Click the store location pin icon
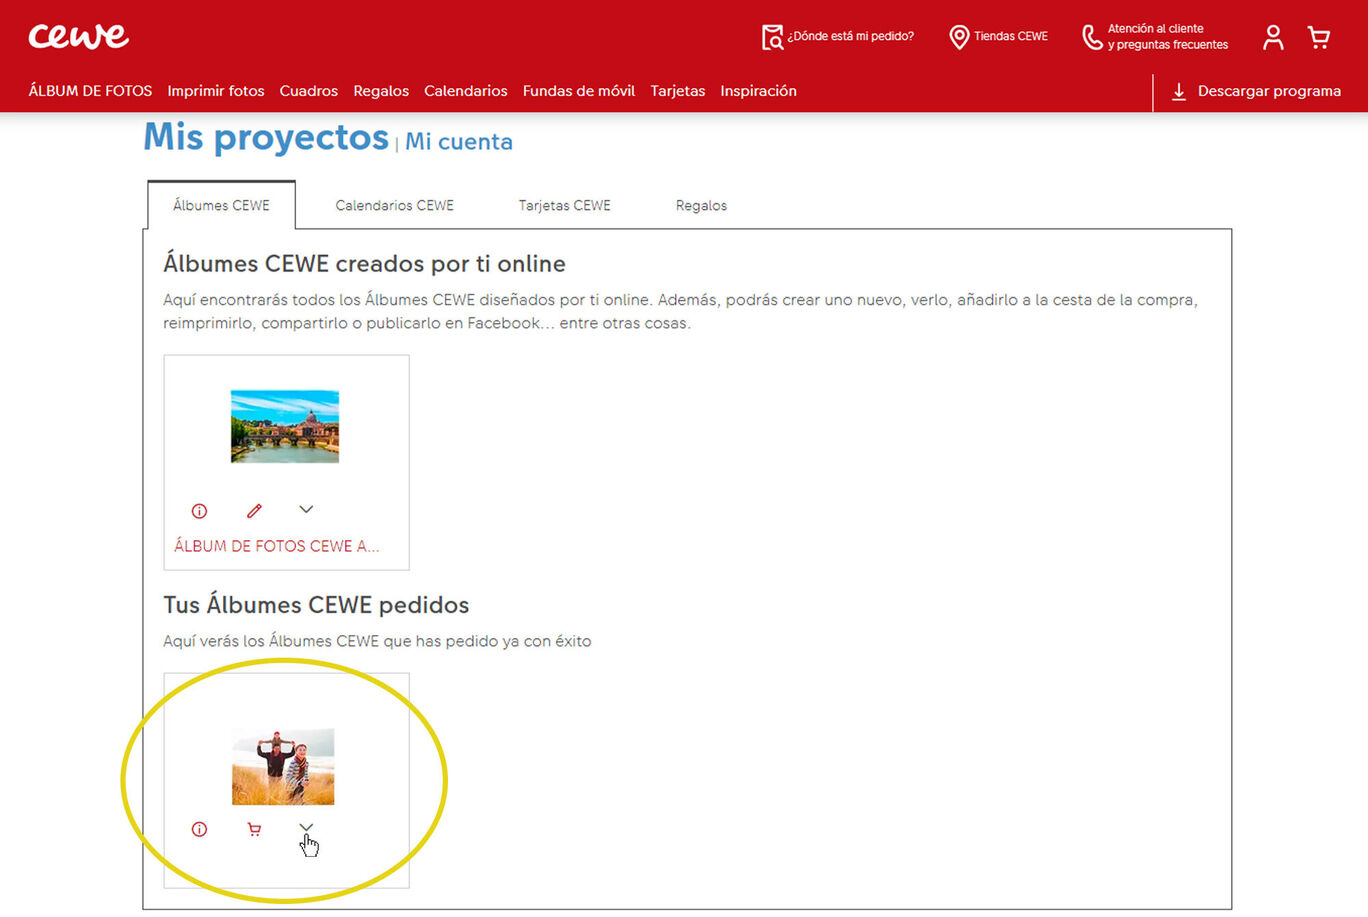Screen dimensions: 1368x917 point(958,37)
